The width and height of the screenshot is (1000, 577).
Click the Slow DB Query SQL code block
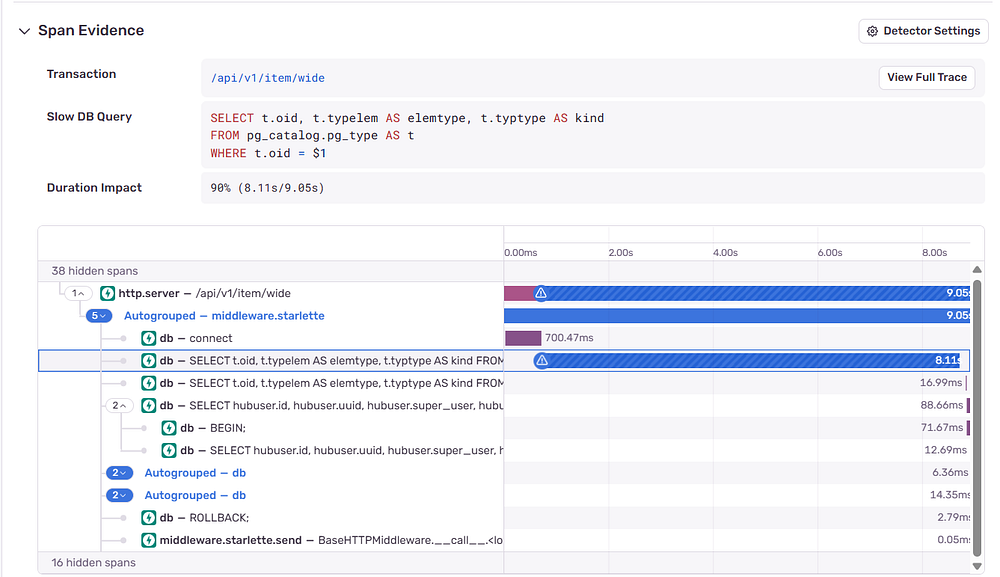[x=592, y=135]
